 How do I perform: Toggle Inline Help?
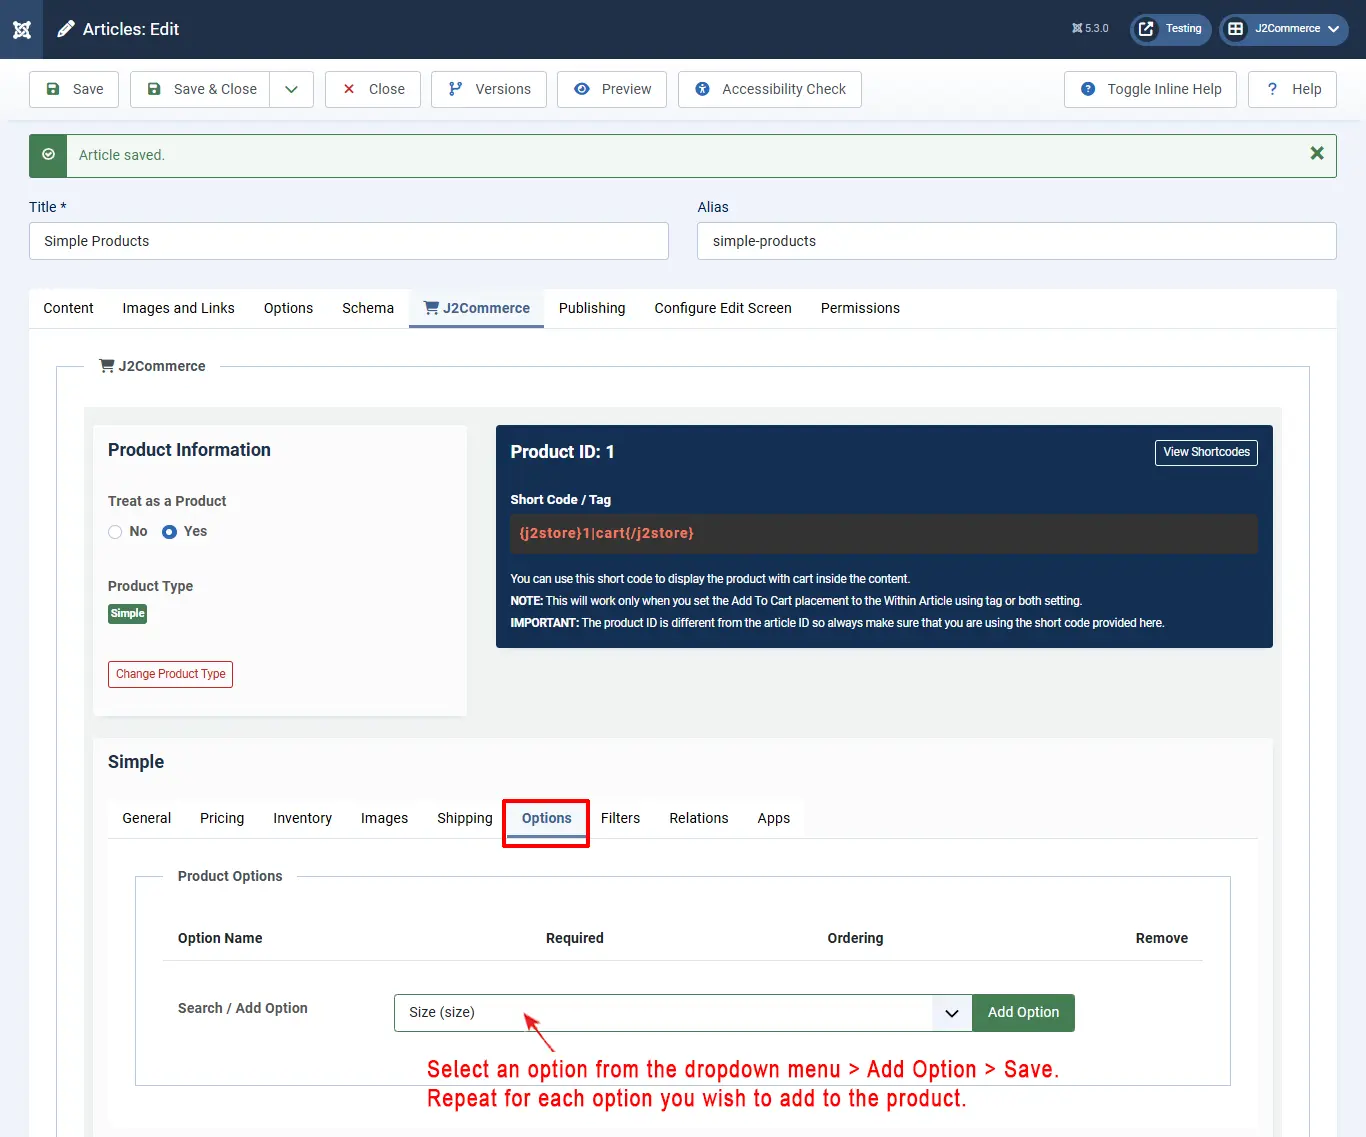(x=1150, y=89)
